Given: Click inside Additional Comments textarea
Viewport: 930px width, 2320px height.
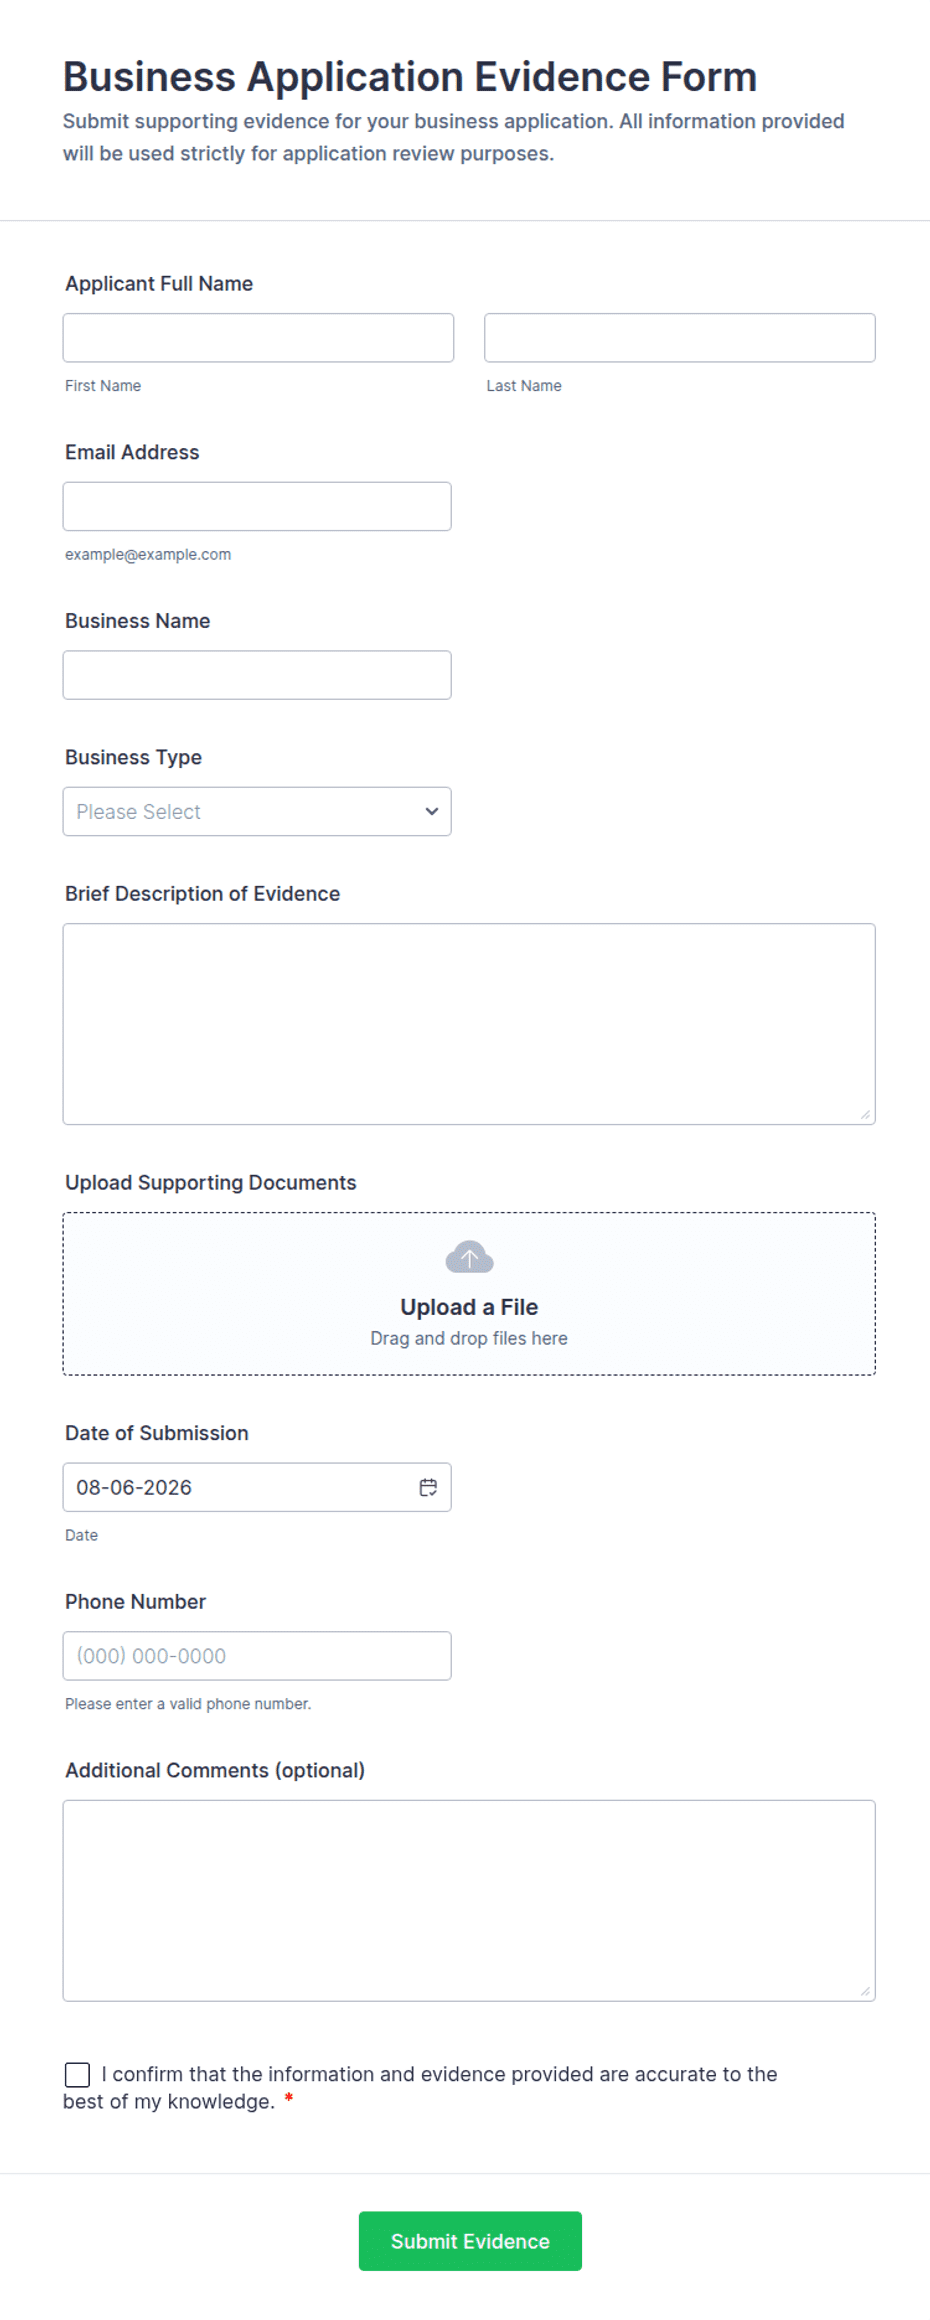Looking at the screenshot, I should [469, 1901].
